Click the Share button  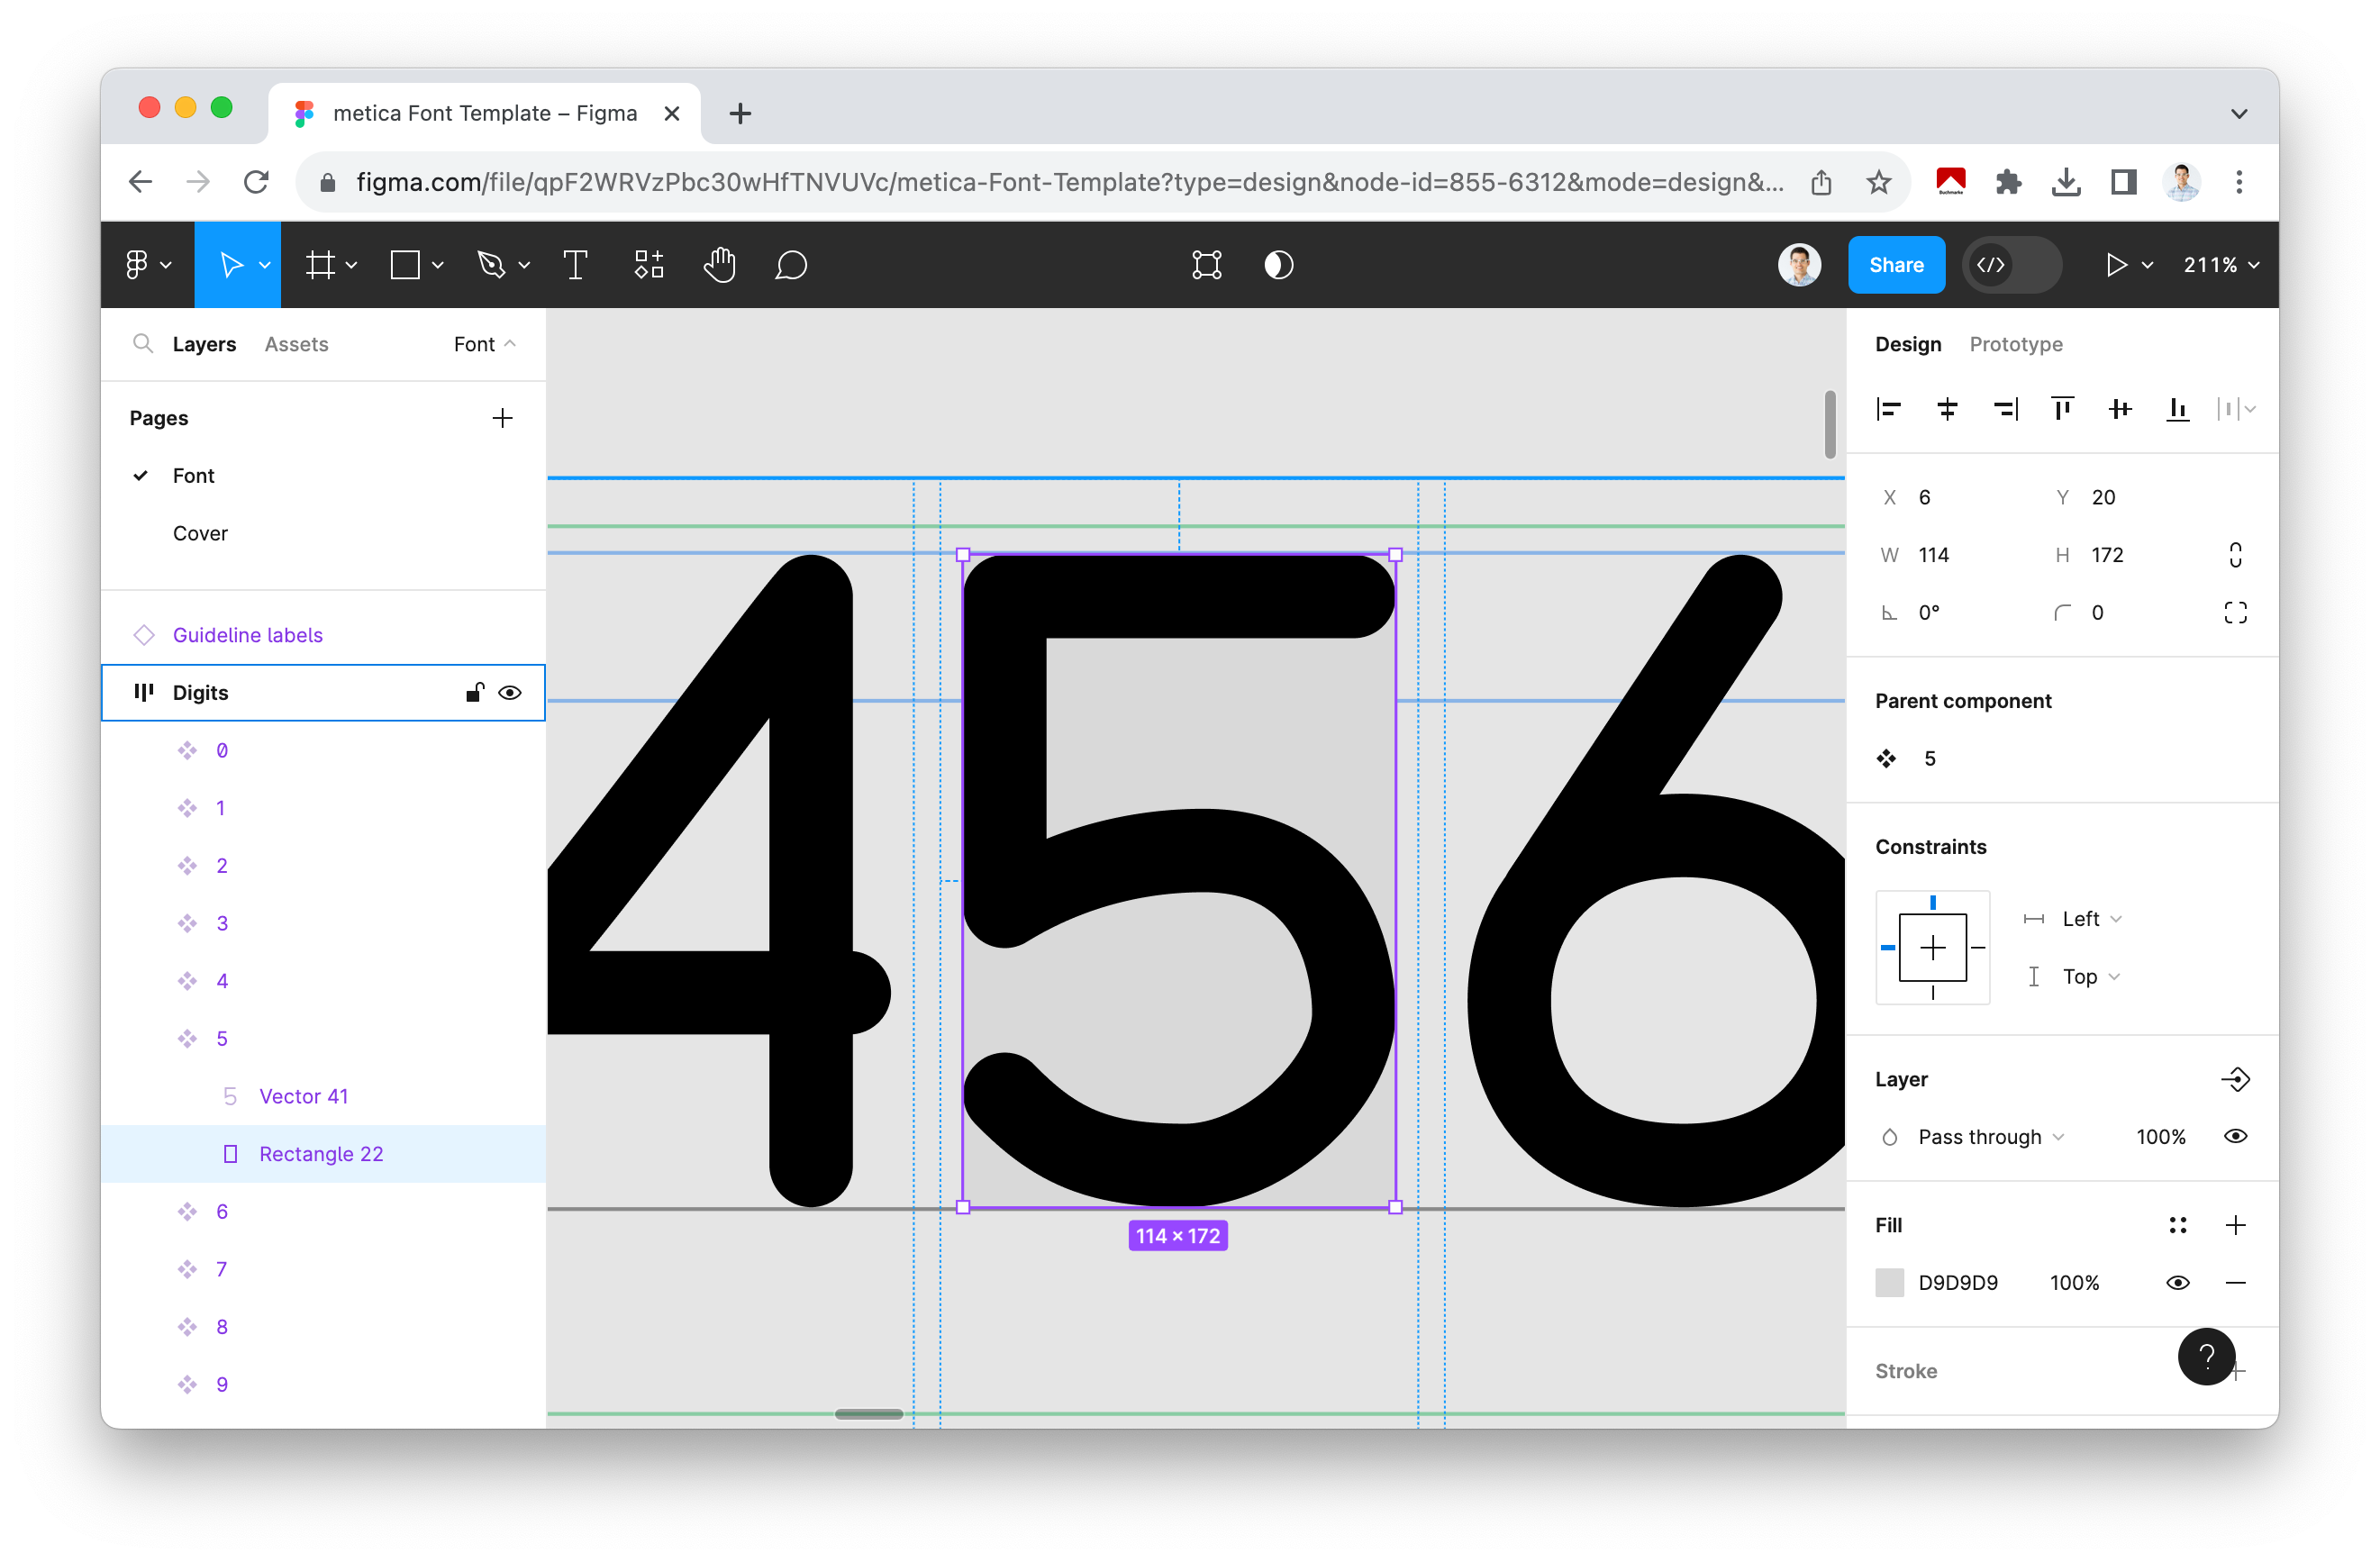click(x=1895, y=265)
